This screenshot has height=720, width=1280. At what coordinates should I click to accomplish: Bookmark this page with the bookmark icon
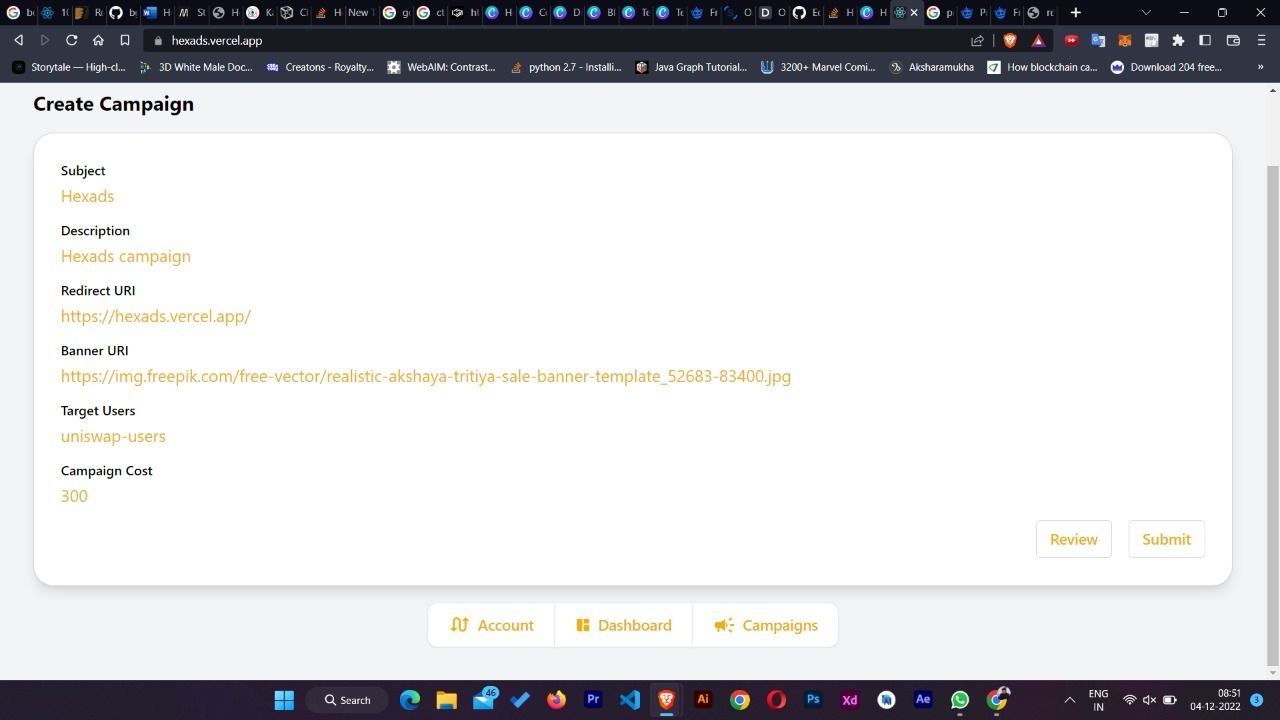click(x=125, y=40)
